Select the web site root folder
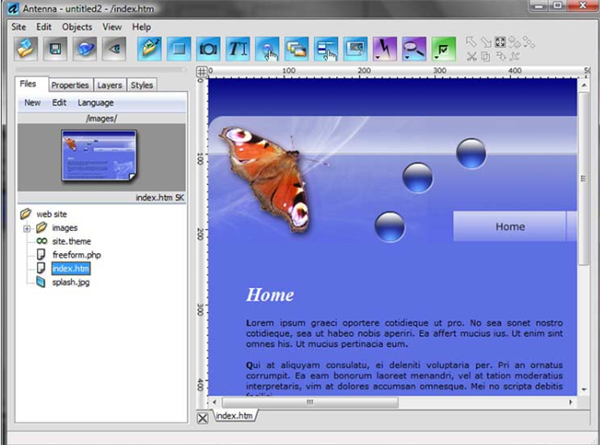Image resolution: width=600 pixels, height=445 pixels. click(51, 214)
